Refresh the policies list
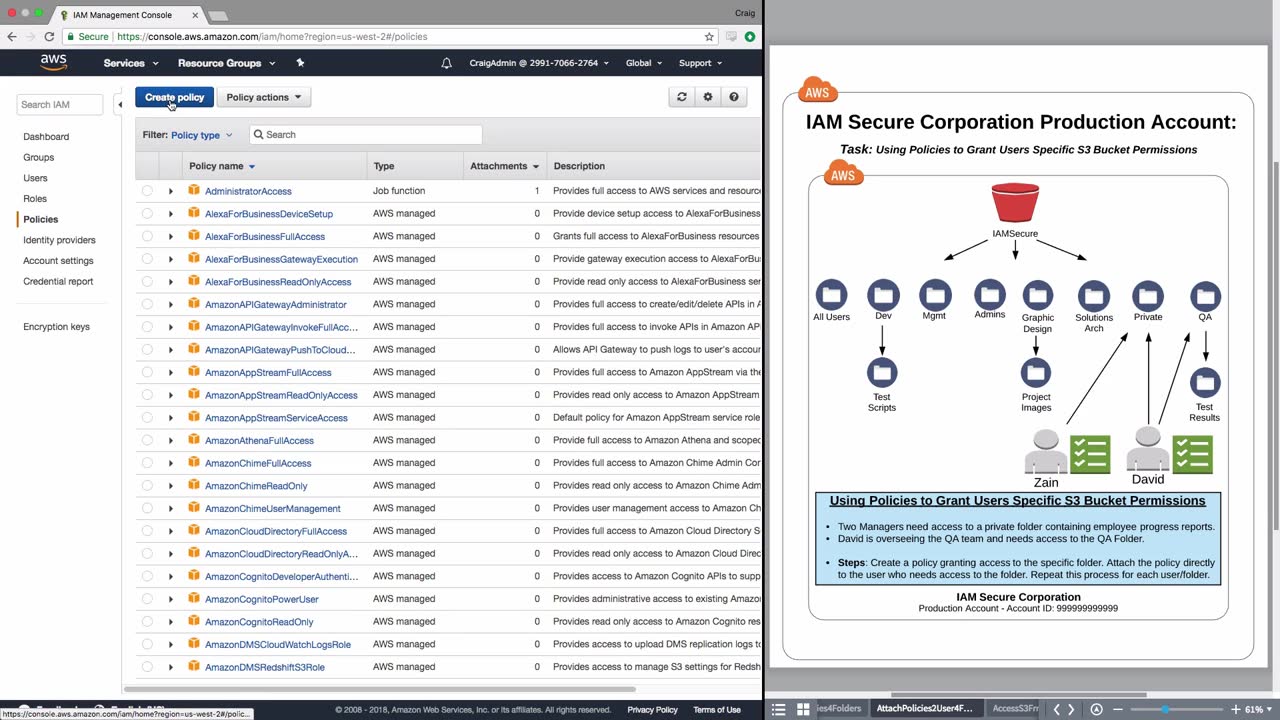Image resolution: width=1280 pixels, height=720 pixels. point(682,97)
